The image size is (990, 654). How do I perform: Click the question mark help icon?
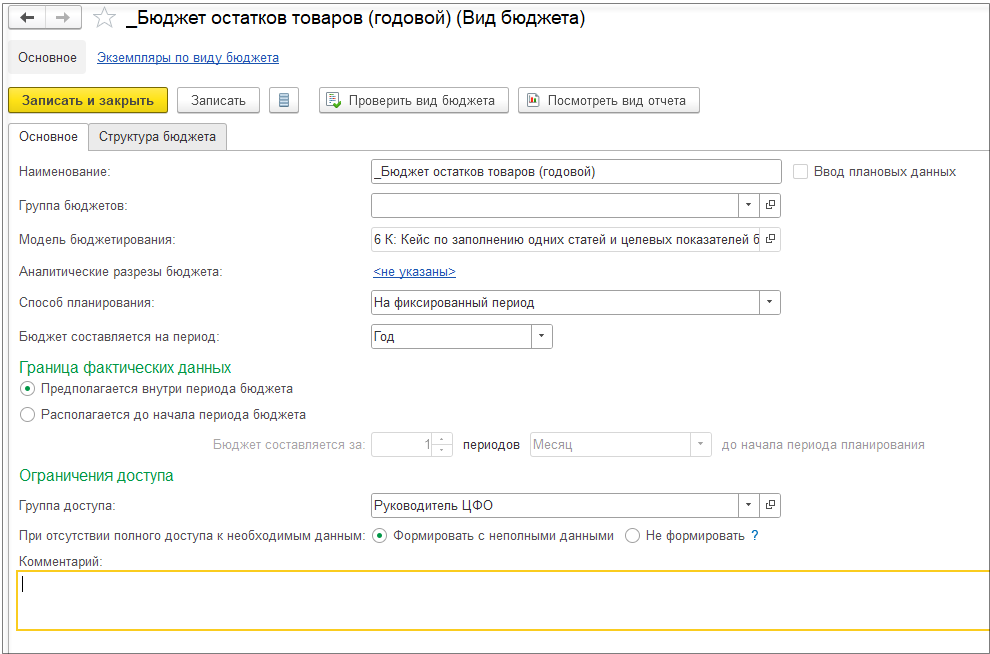(x=755, y=535)
